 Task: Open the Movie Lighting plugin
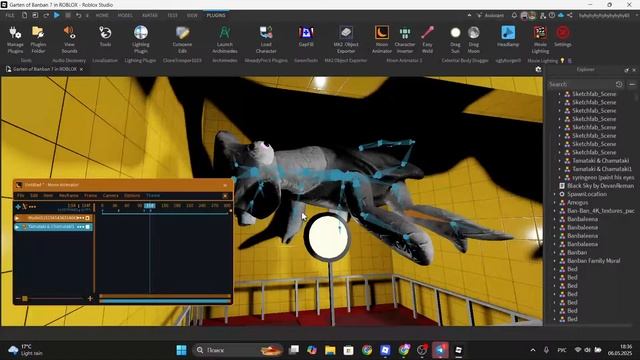pos(540,39)
